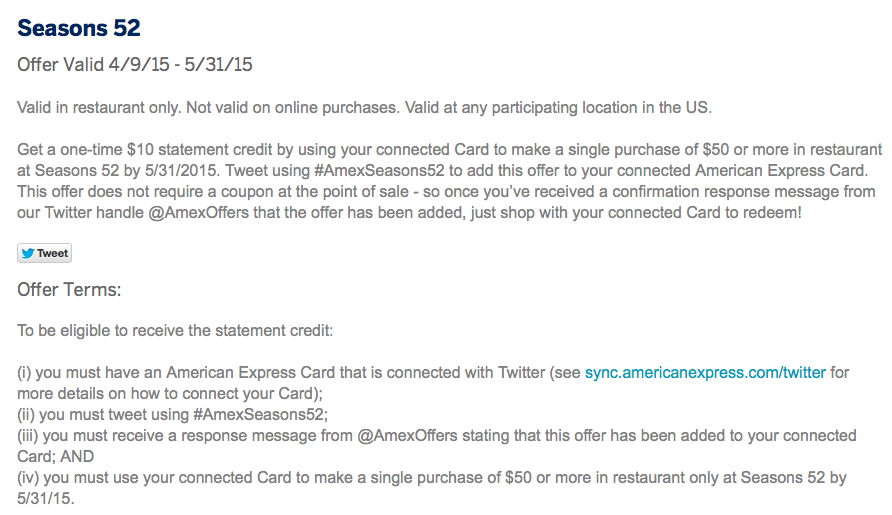Select the Offer Valid 4/9/15 - 5/31/15 line

(135, 65)
